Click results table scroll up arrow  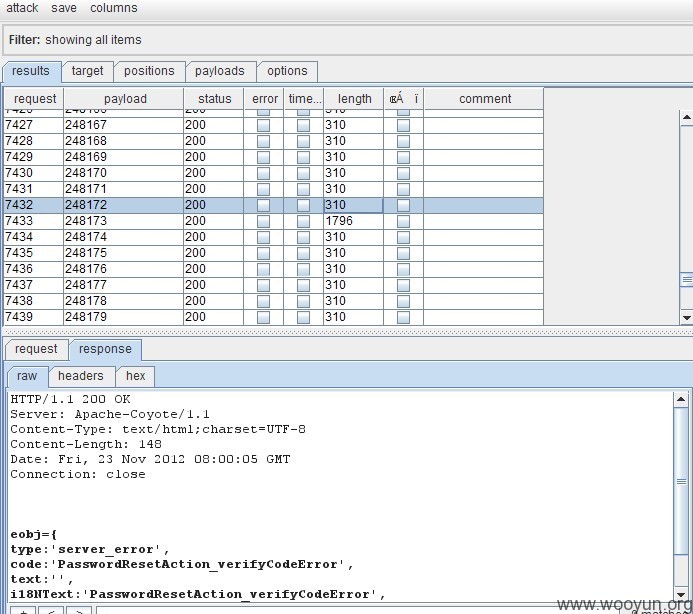686,117
